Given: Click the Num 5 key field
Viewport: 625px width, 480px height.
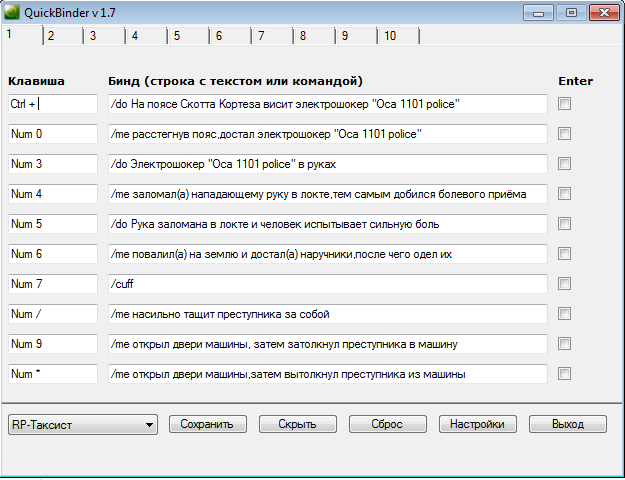Looking at the screenshot, I should pyautogui.click(x=53, y=224).
